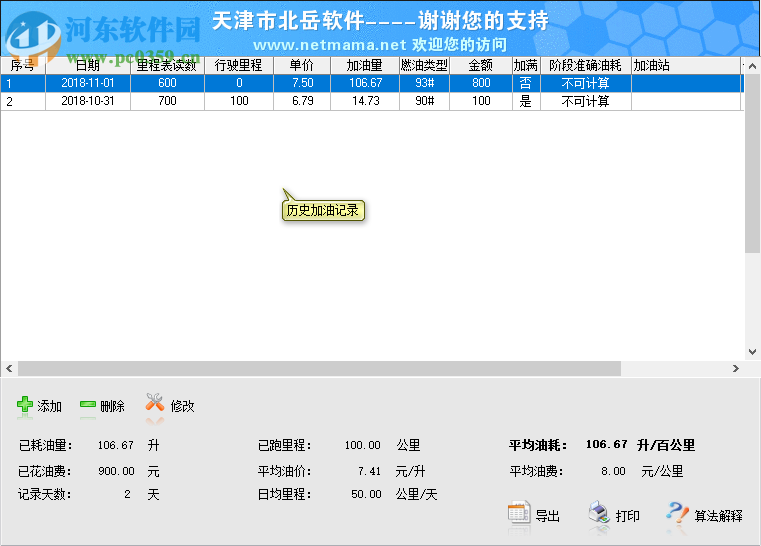Click the 历史加油记录 tooltip balloon
Image resolution: width=761 pixels, height=546 pixels.
[x=323, y=210]
